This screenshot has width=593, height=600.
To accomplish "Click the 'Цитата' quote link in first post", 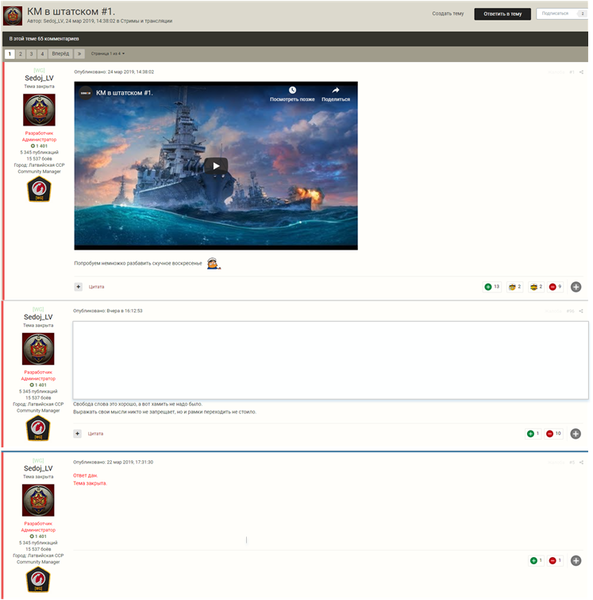I will (x=96, y=287).
